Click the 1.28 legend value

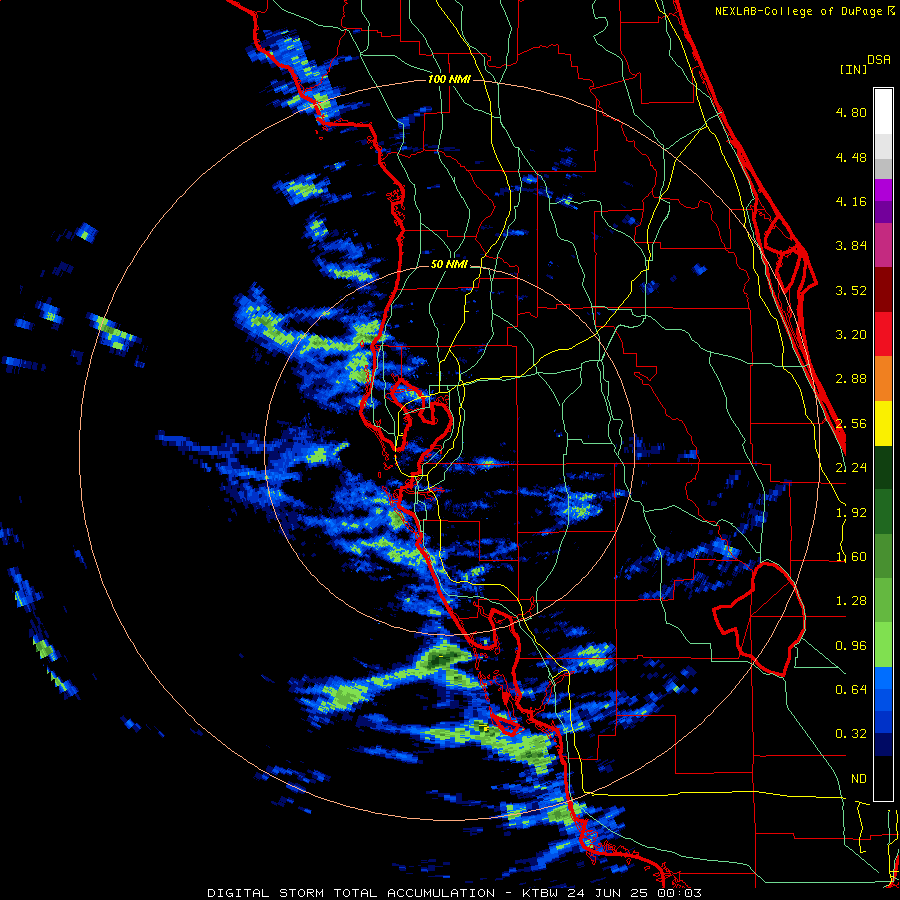point(851,601)
